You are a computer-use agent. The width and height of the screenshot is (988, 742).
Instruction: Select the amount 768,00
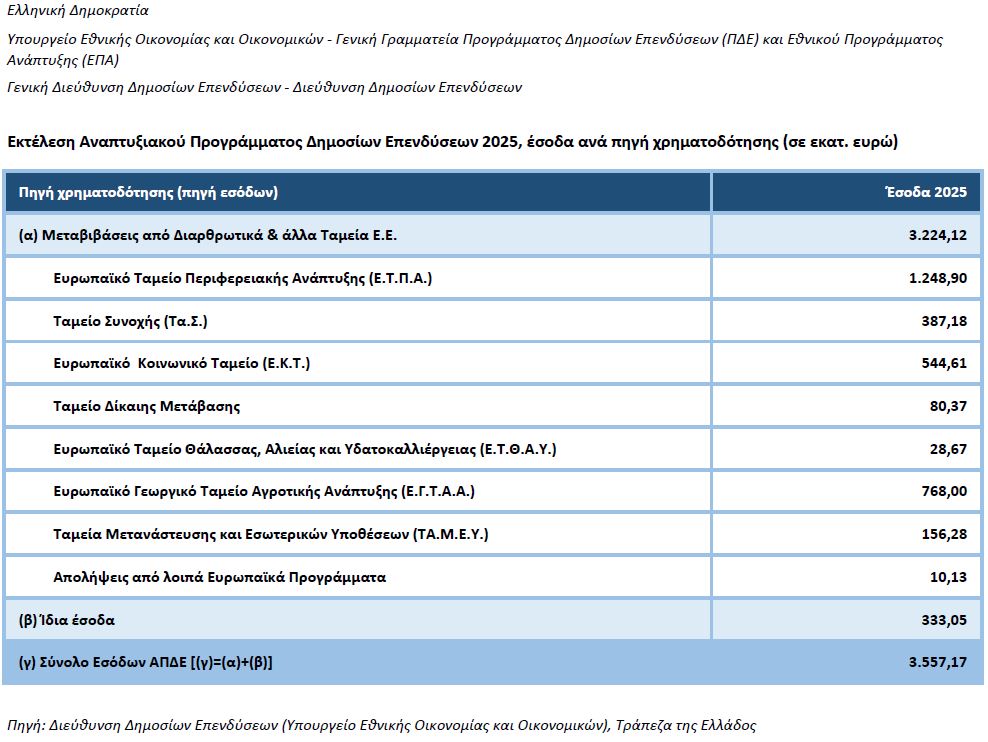pos(944,491)
